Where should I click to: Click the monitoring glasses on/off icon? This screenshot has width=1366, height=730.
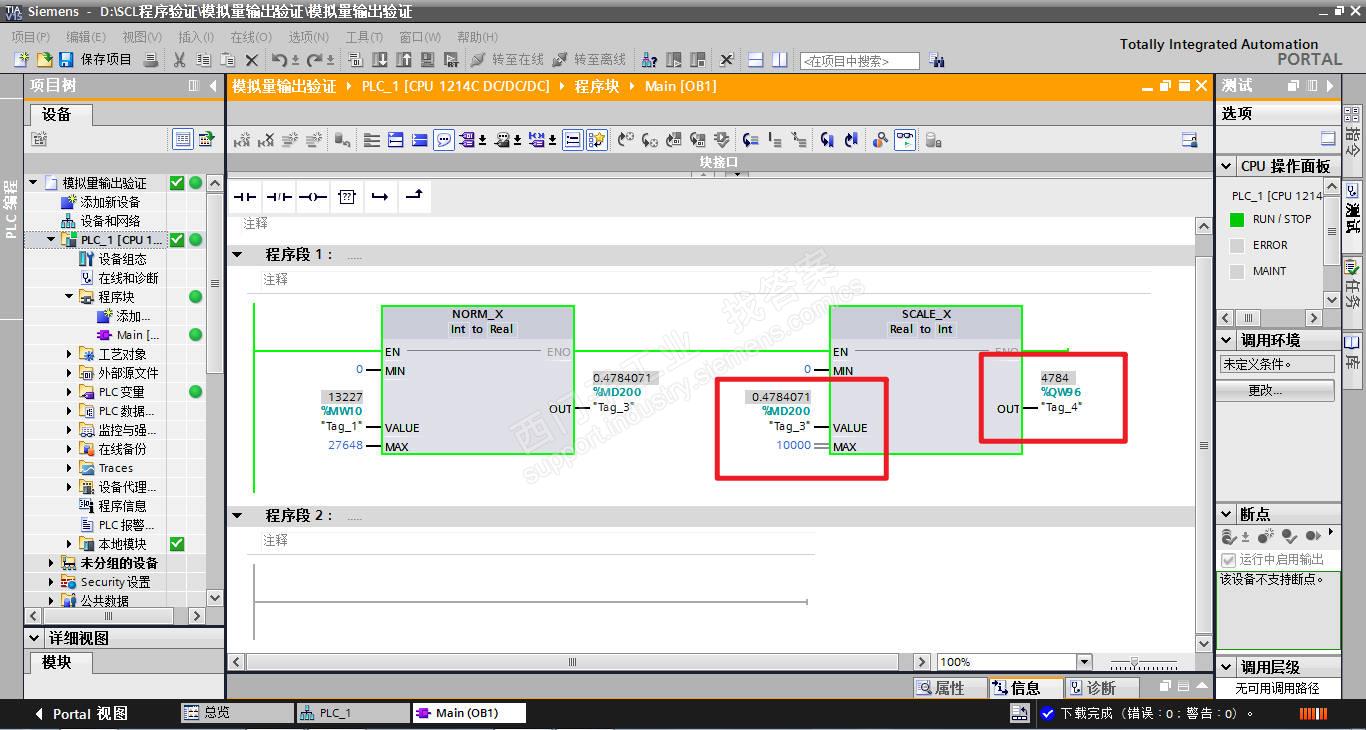905,140
